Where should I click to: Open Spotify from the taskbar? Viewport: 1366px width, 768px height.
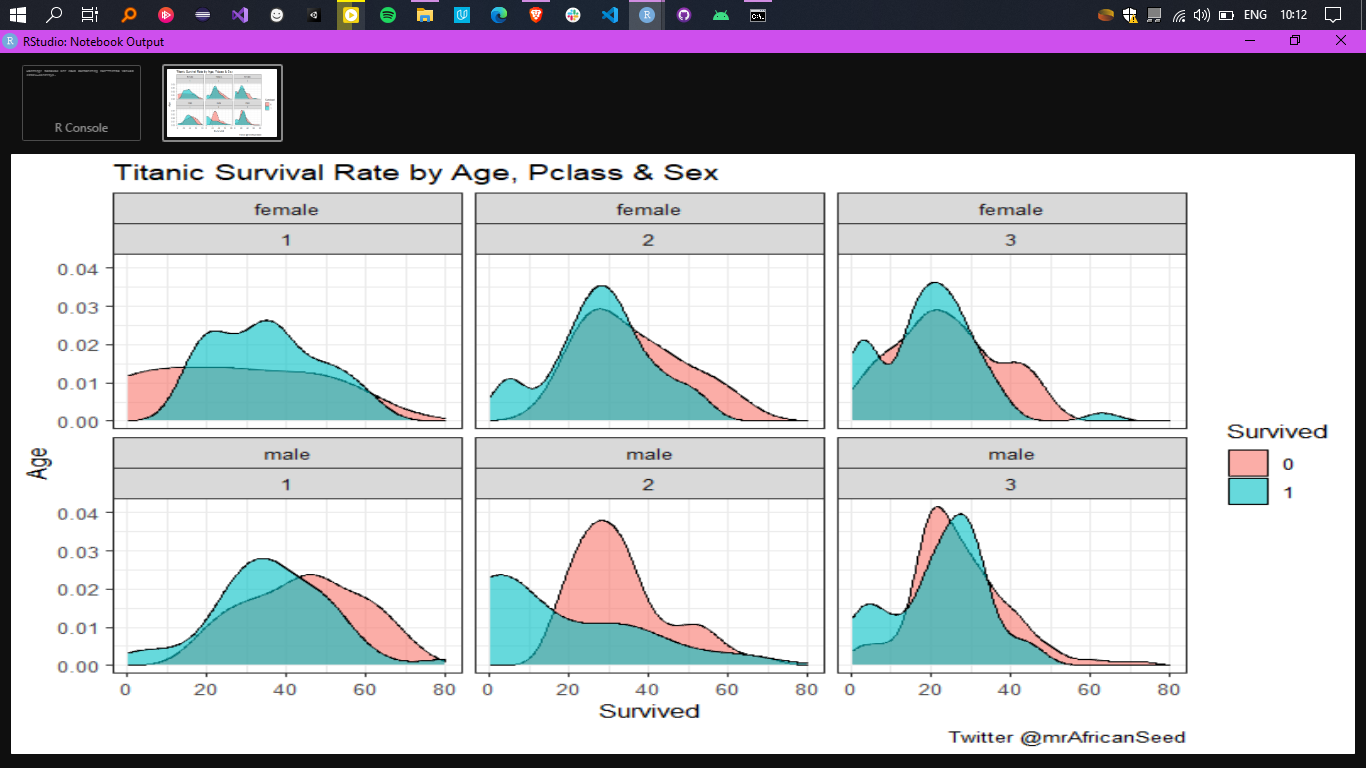pos(387,14)
